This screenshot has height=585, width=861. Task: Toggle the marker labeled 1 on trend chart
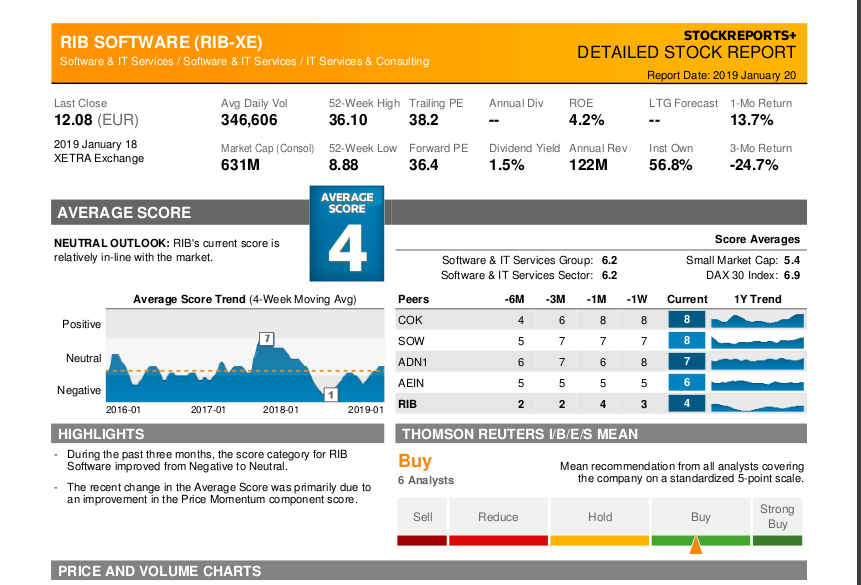point(330,396)
